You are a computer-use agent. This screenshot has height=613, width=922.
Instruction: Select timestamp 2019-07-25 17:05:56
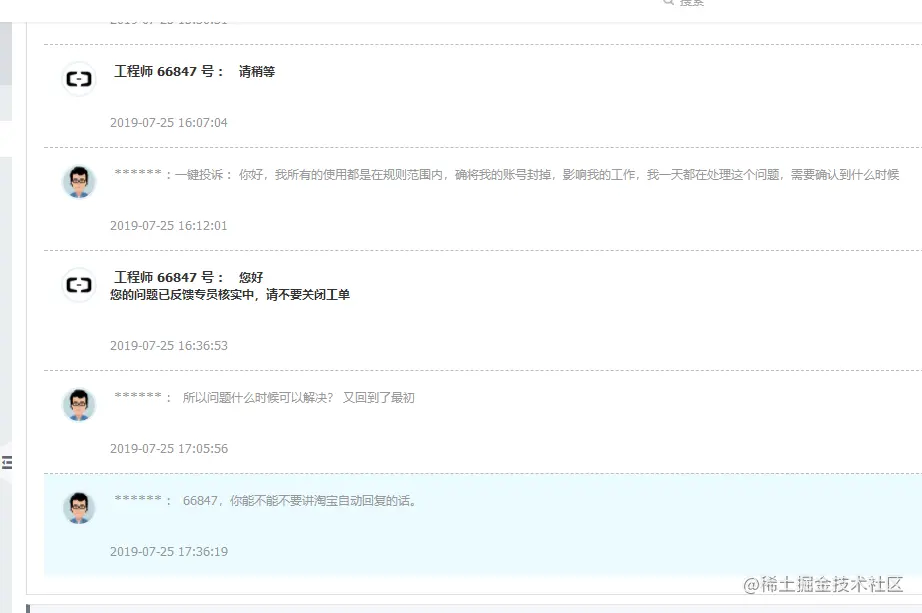pos(169,448)
